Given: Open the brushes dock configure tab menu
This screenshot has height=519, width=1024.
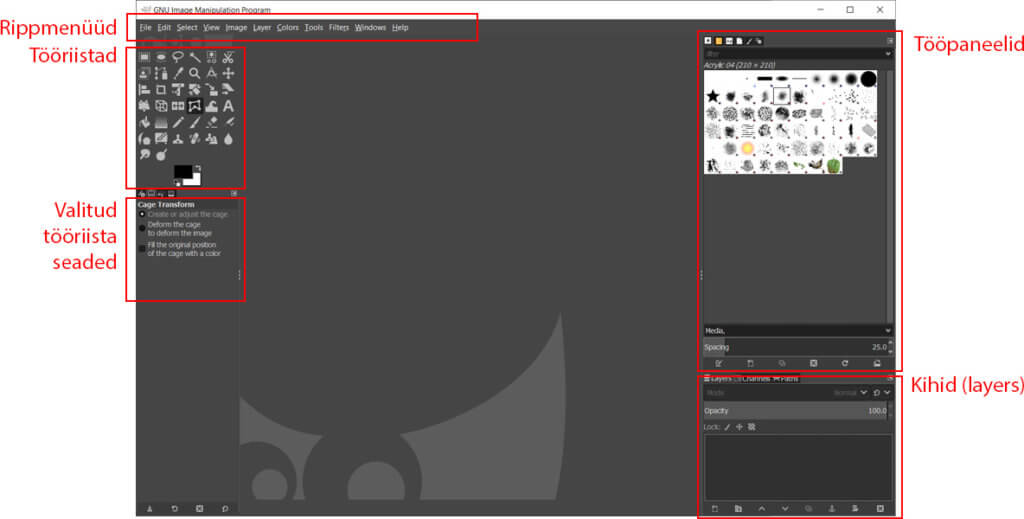Looking at the screenshot, I should pyautogui.click(x=889, y=41).
